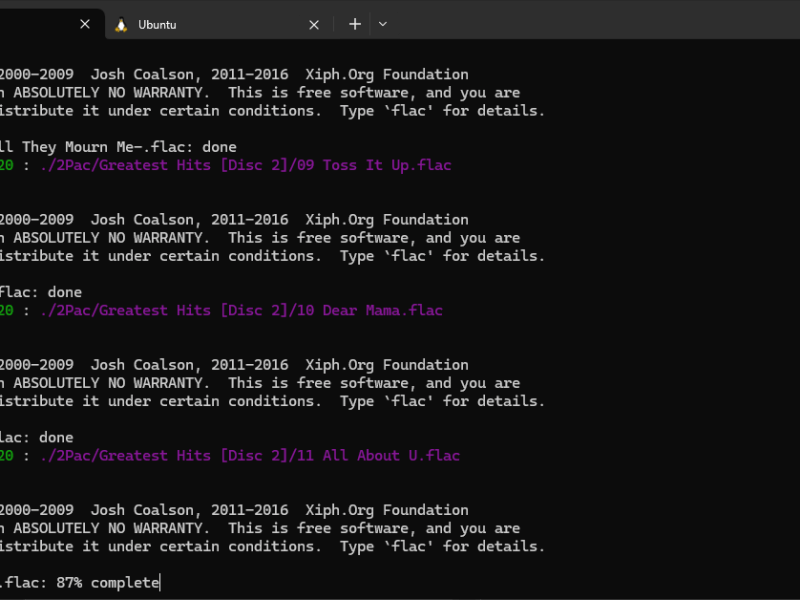
Task: Click the down arrow next to the plus button
Action: pos(382,24)
